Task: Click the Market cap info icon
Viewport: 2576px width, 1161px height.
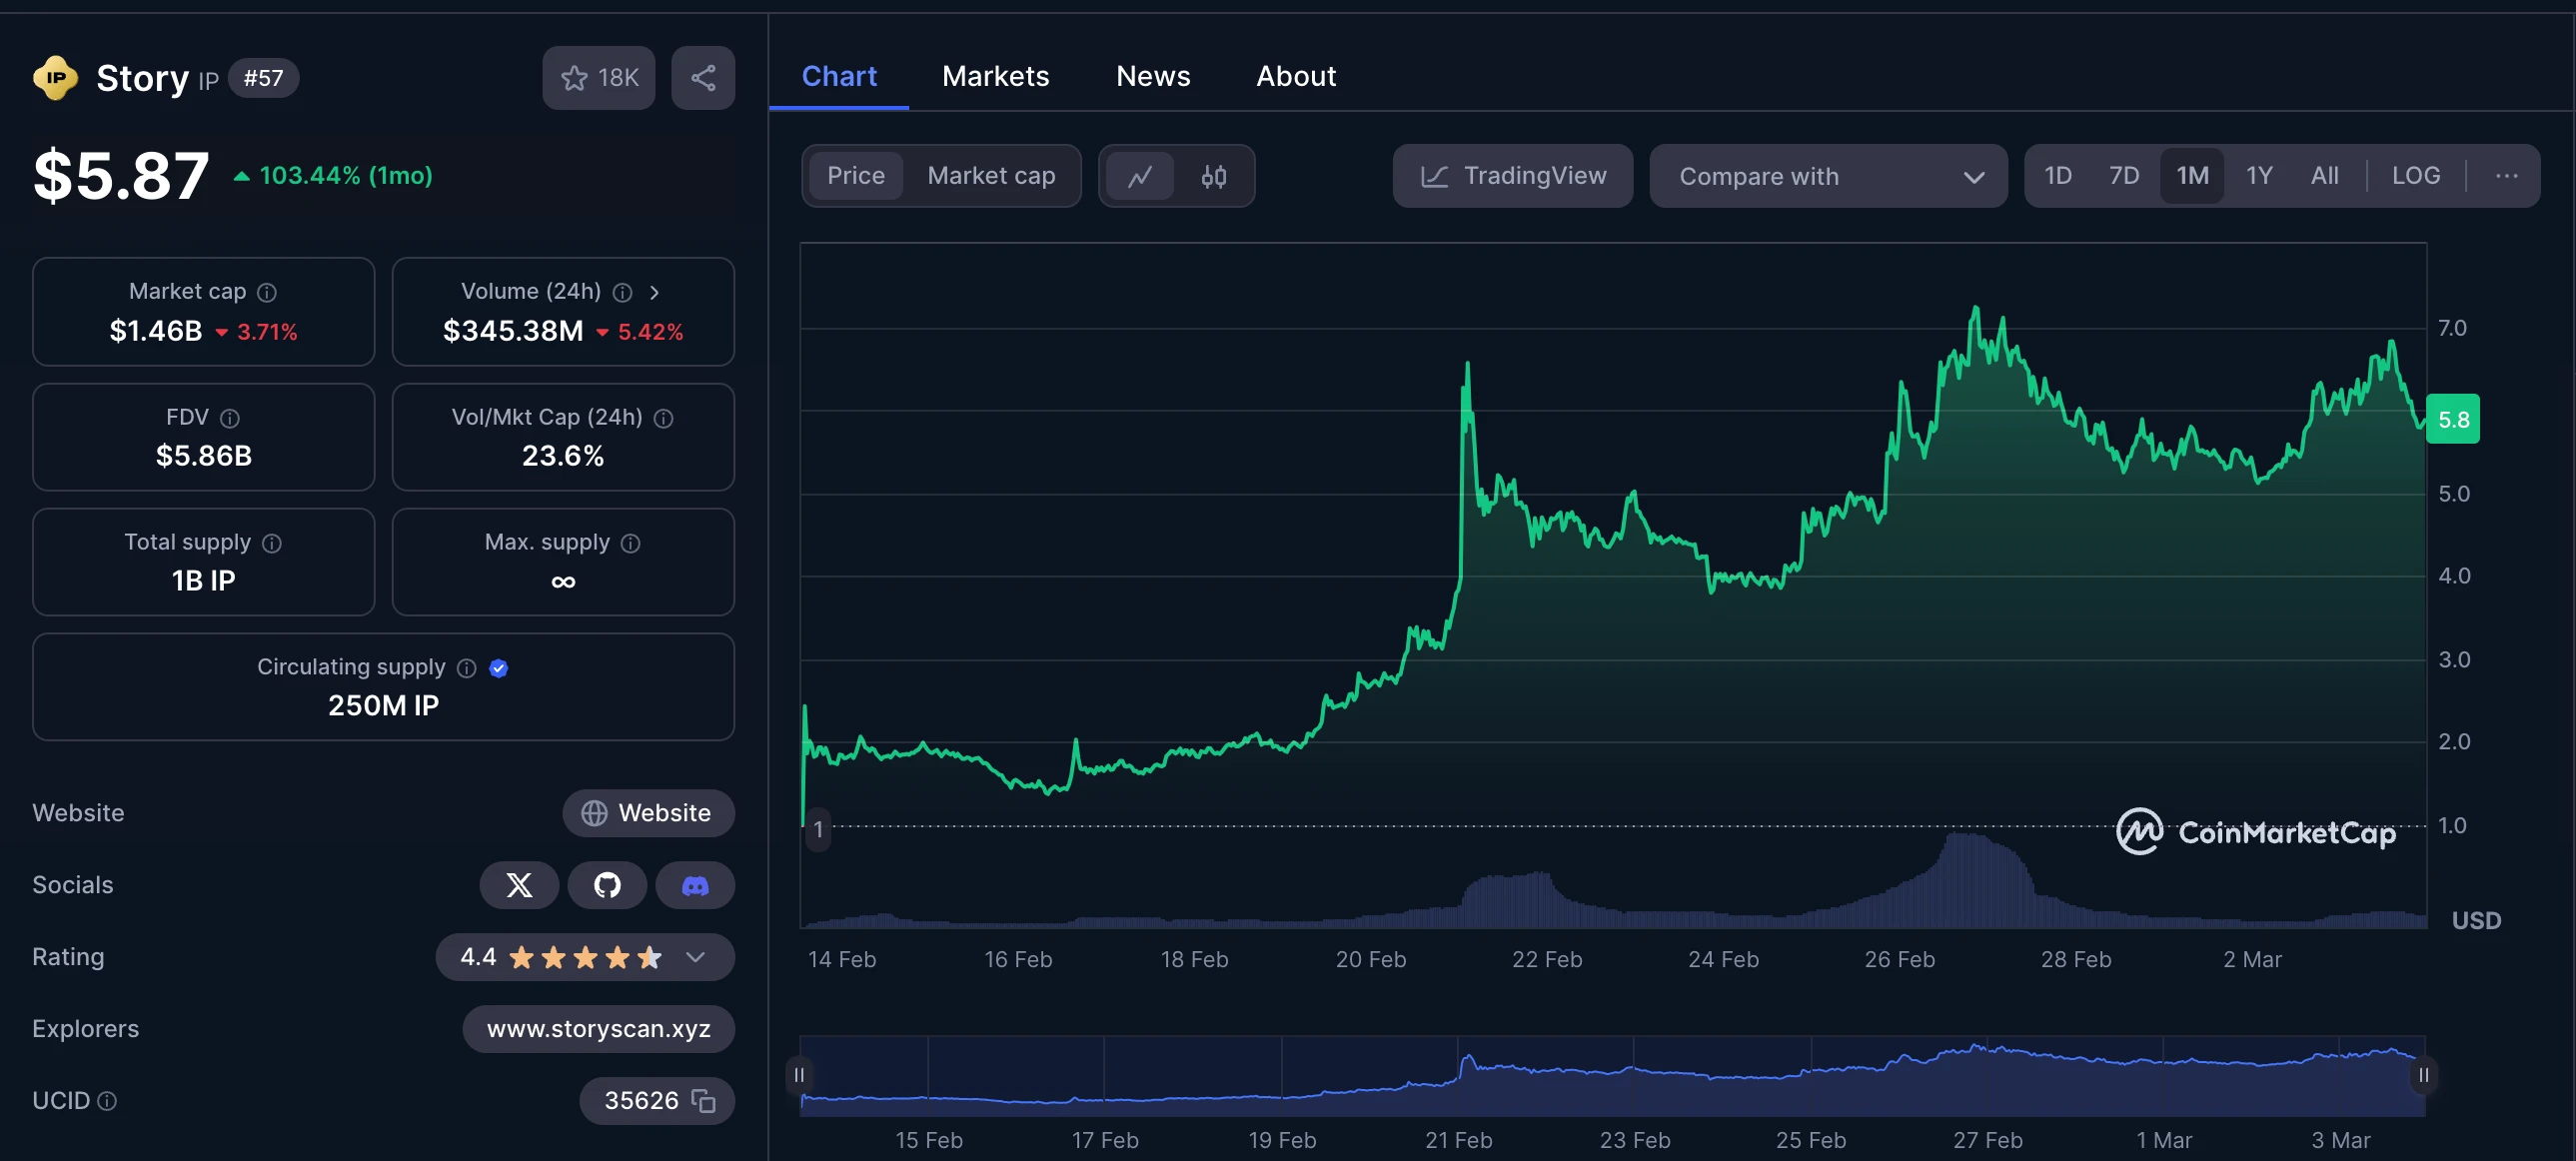Action: [x=267, y=292]
